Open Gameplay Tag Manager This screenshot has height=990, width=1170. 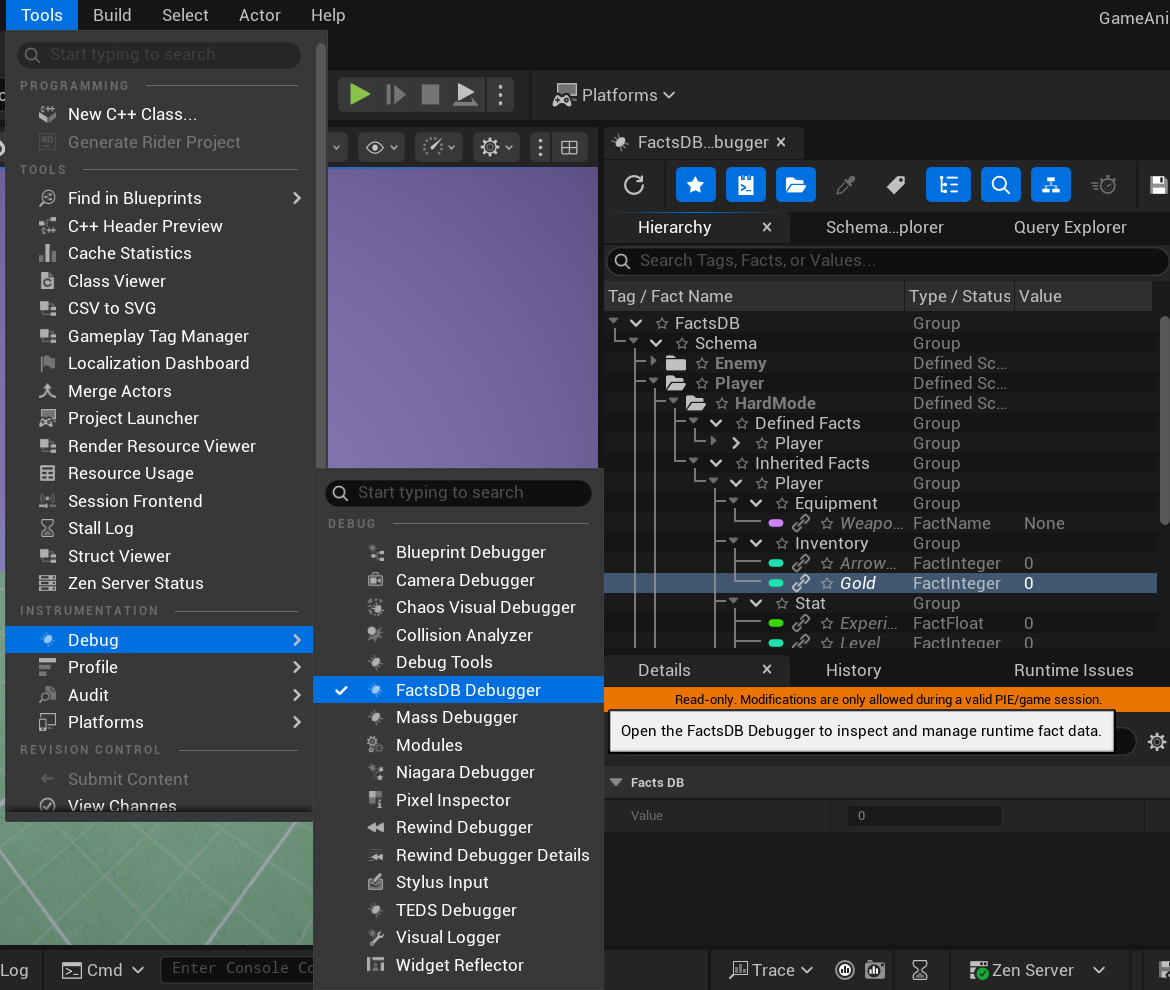pyautogui.click(x=159, y=336)
